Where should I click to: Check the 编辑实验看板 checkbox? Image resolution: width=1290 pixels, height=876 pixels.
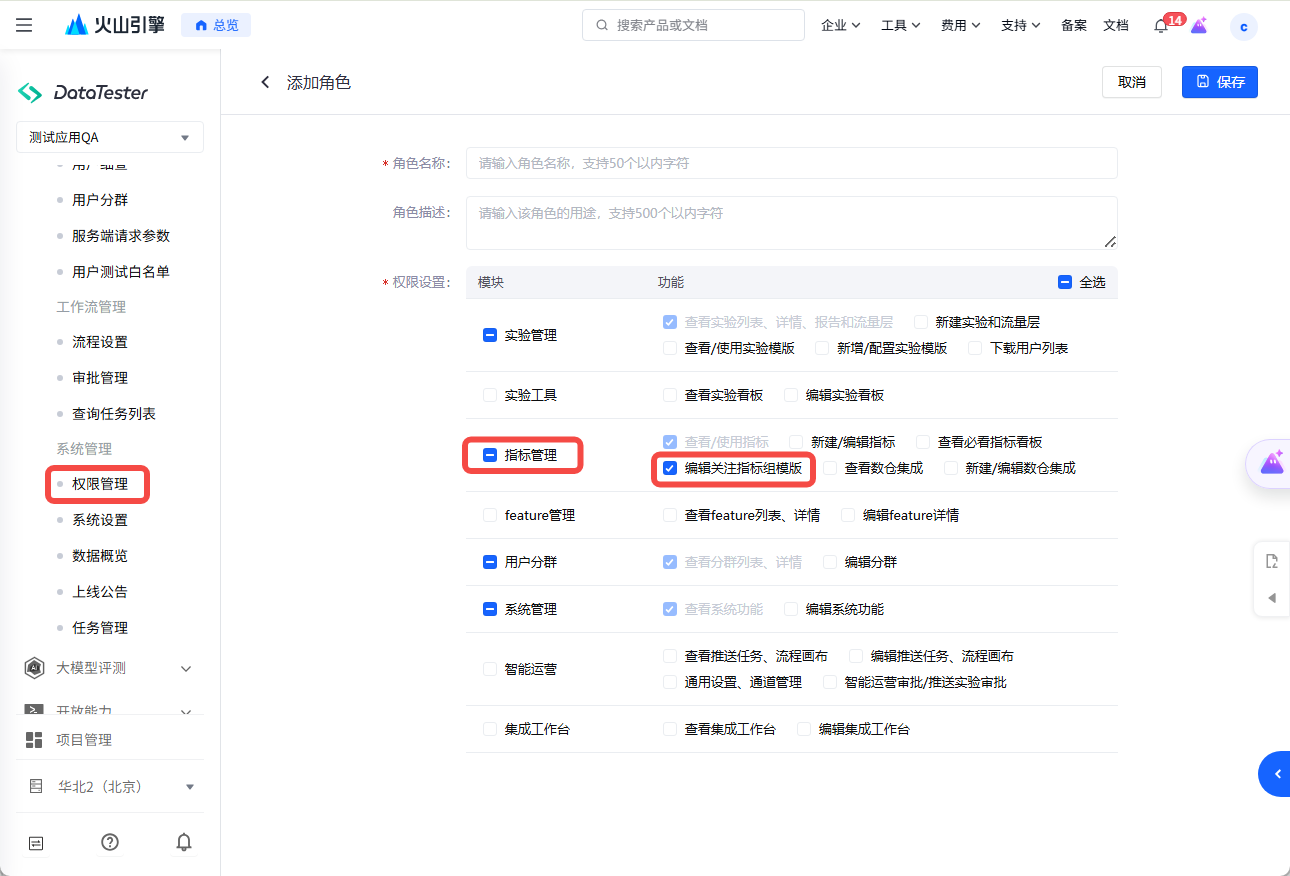coord(791,395)
